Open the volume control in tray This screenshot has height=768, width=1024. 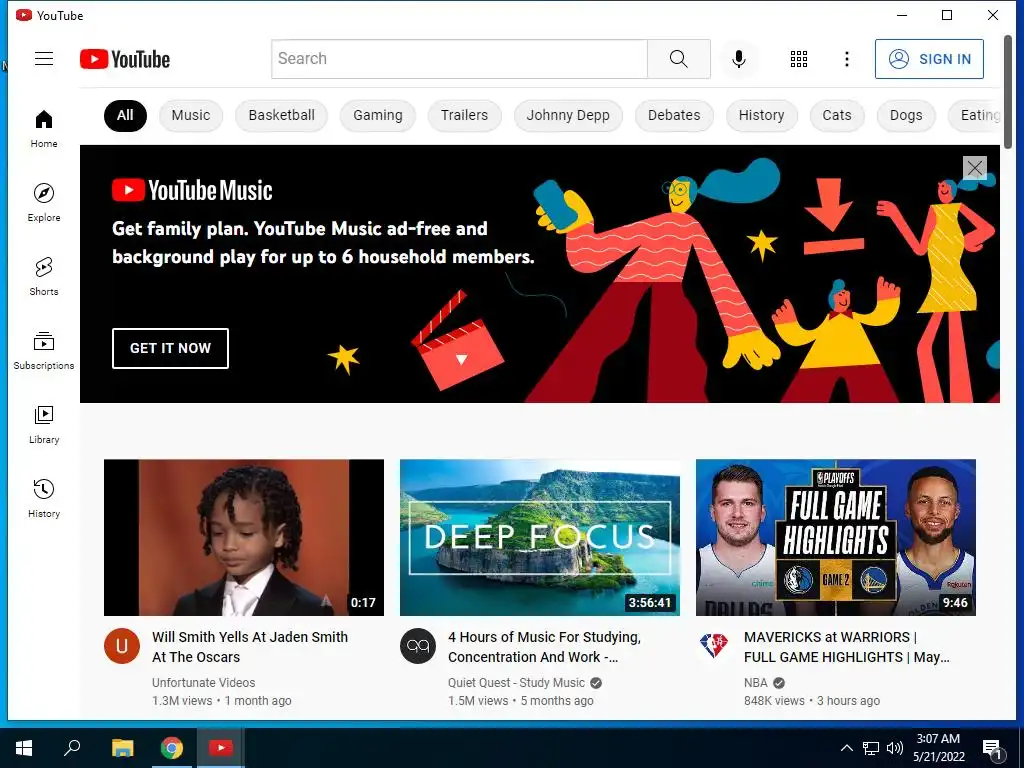coord(895,748)
